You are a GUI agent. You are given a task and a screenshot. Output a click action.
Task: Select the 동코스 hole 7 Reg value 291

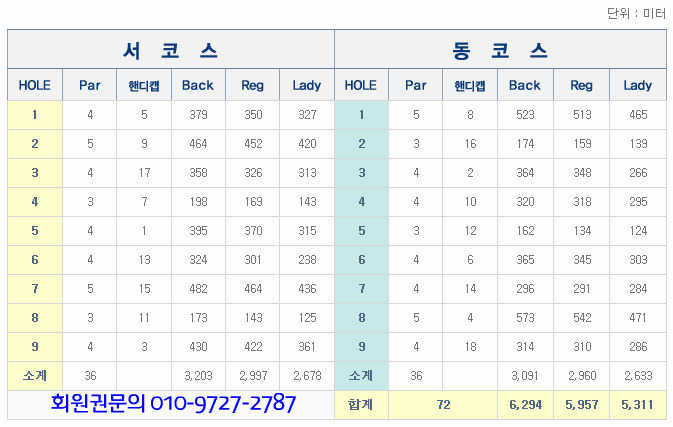(x=582, y=289)
